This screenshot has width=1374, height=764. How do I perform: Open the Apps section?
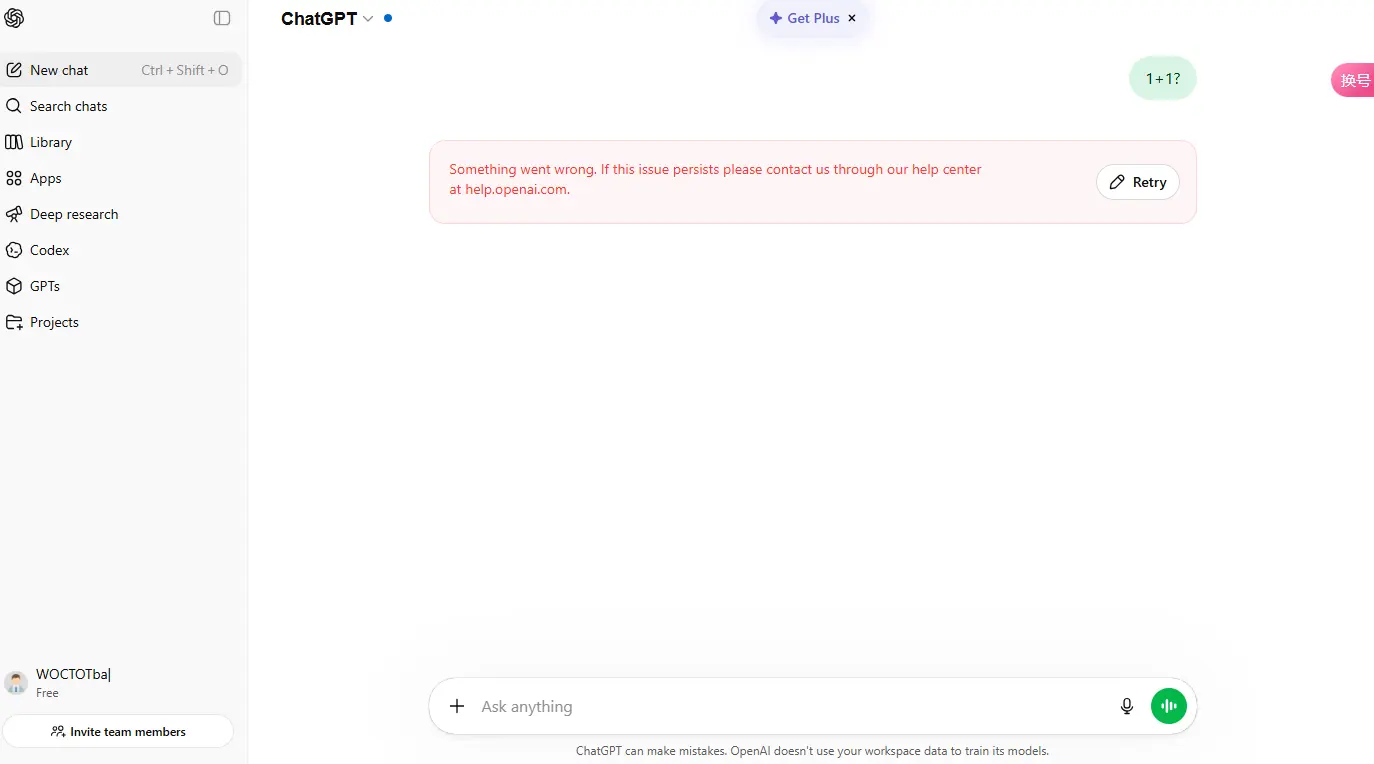tap(121, 178)
